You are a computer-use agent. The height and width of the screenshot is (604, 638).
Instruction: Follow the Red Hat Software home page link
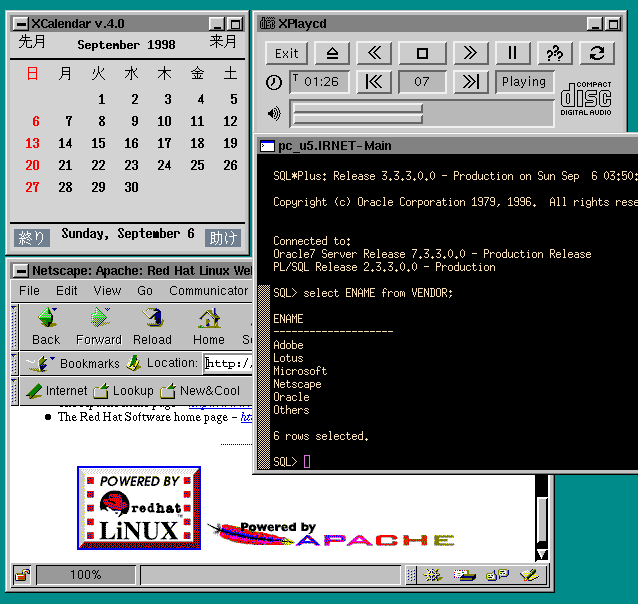[246, 417]
